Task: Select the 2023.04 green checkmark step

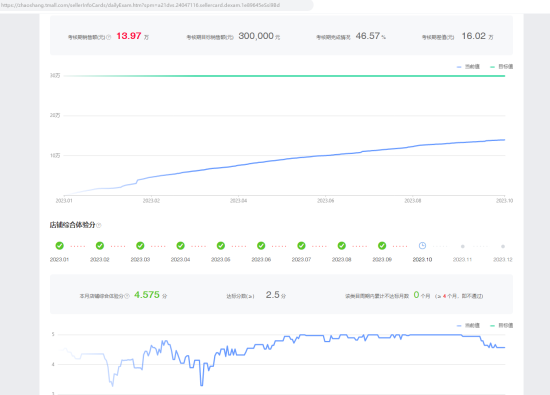Action: 181,246
